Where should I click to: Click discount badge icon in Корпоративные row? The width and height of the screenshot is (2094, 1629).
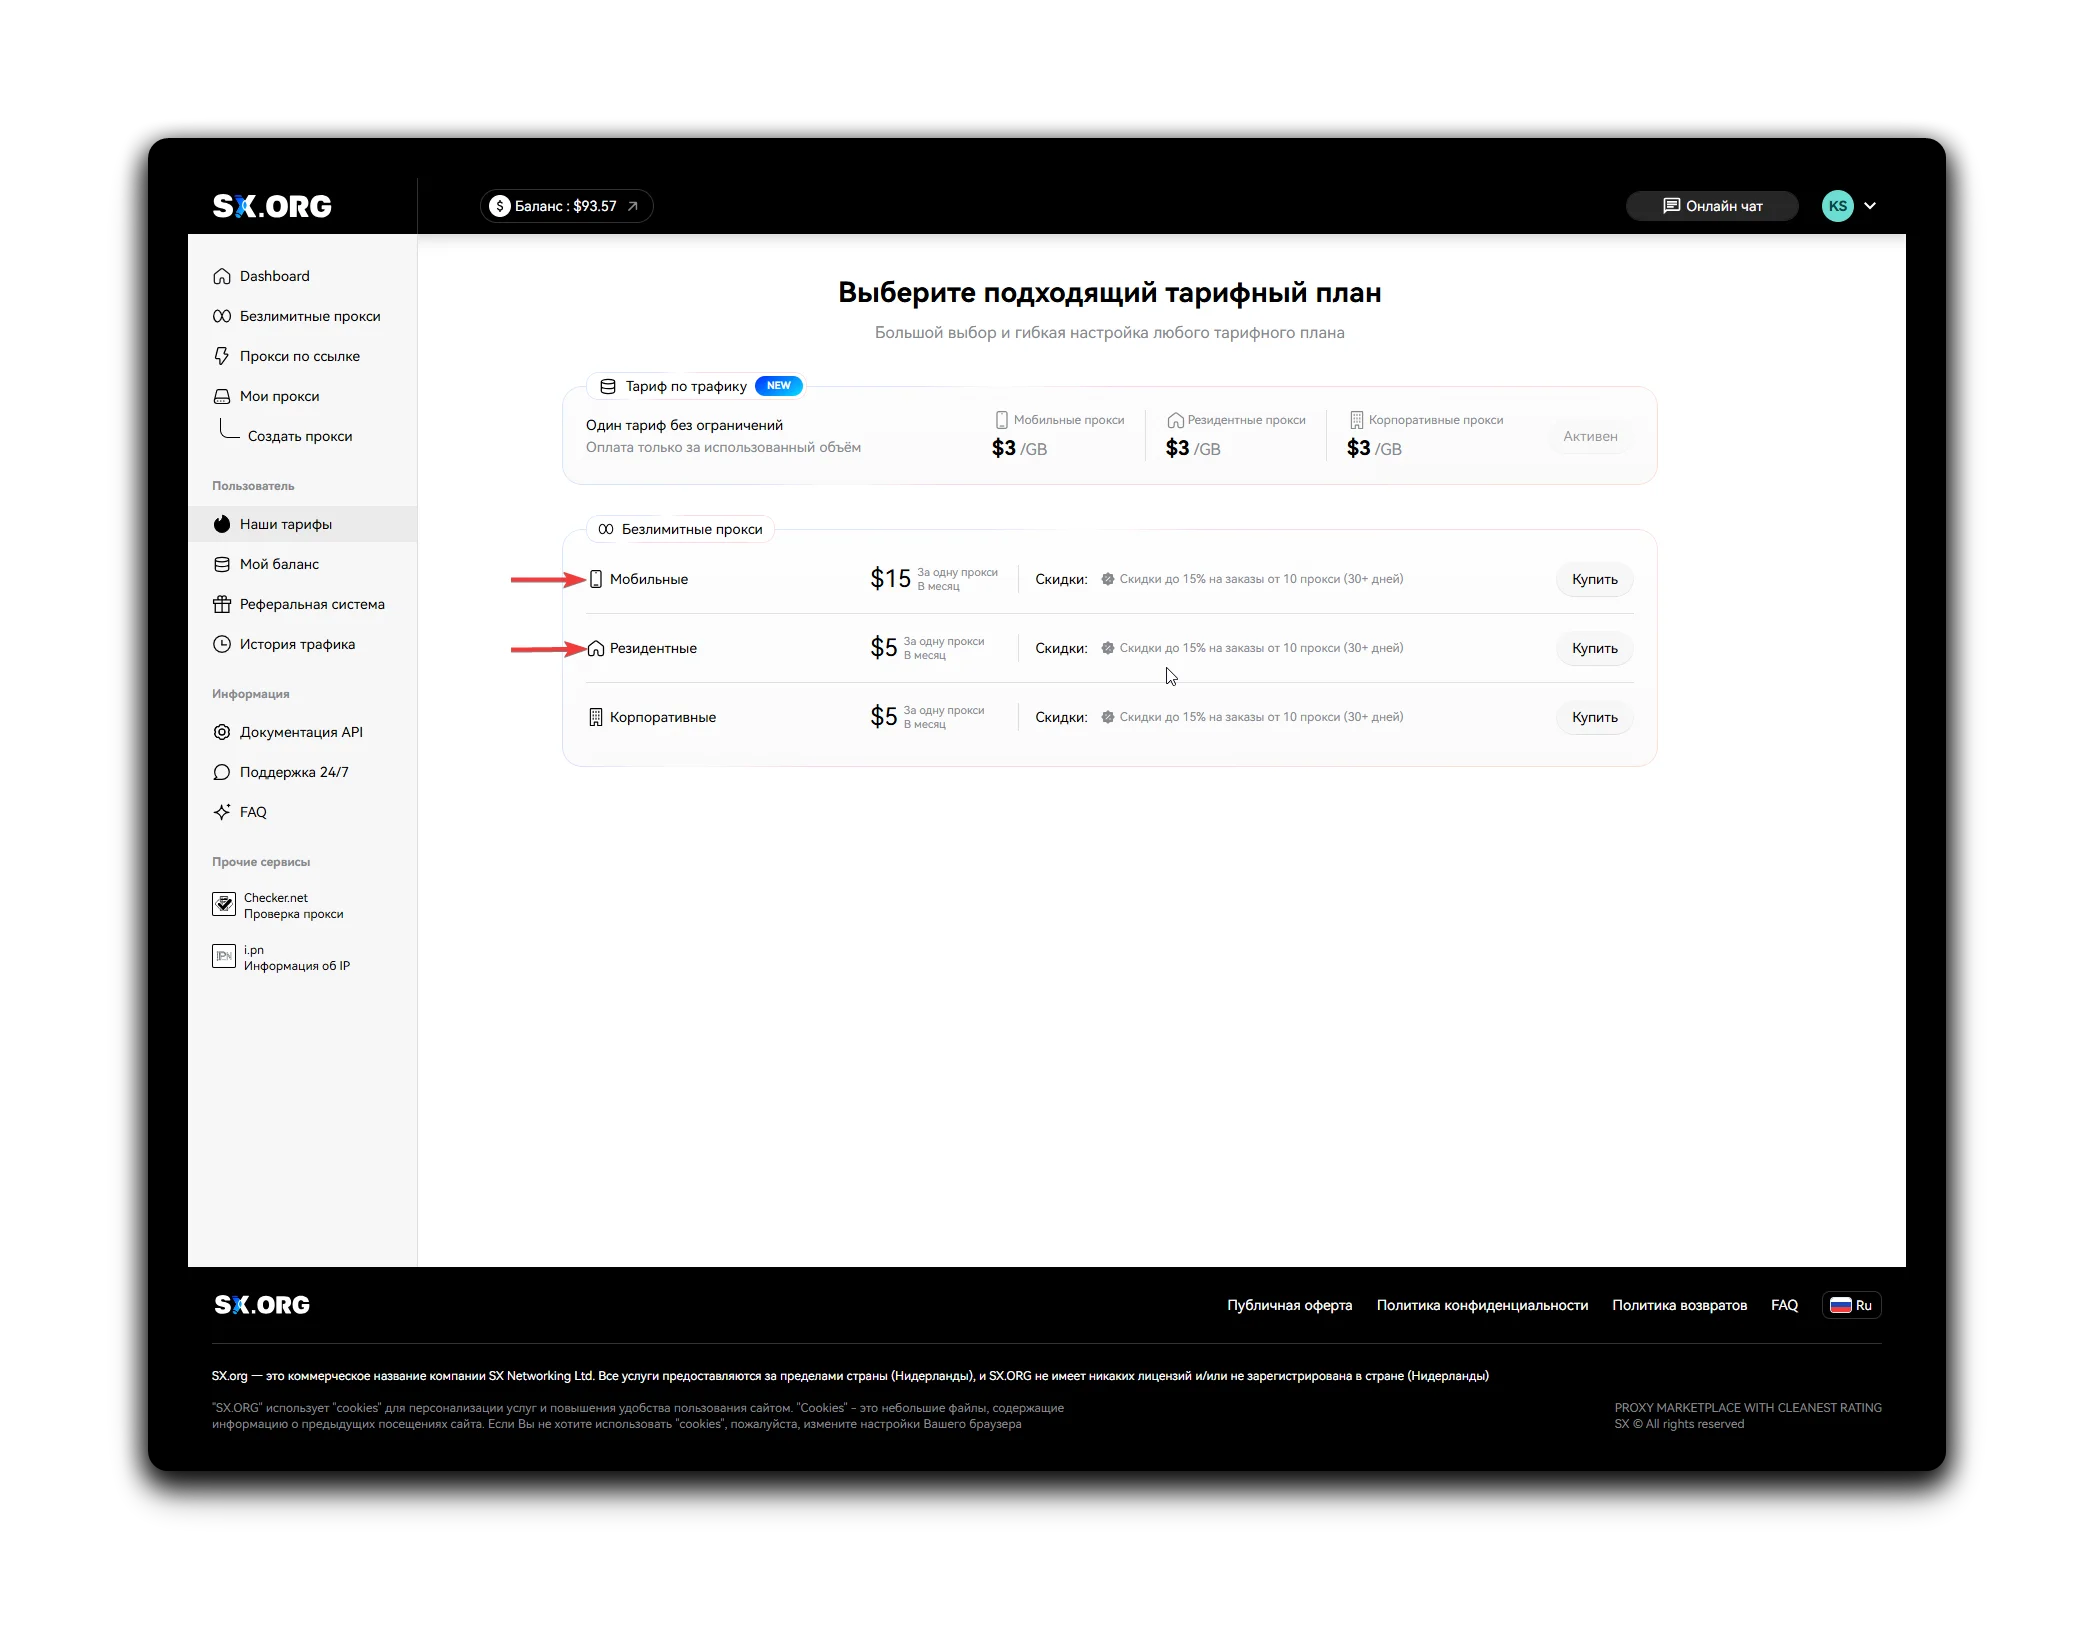coord(1107,717)
